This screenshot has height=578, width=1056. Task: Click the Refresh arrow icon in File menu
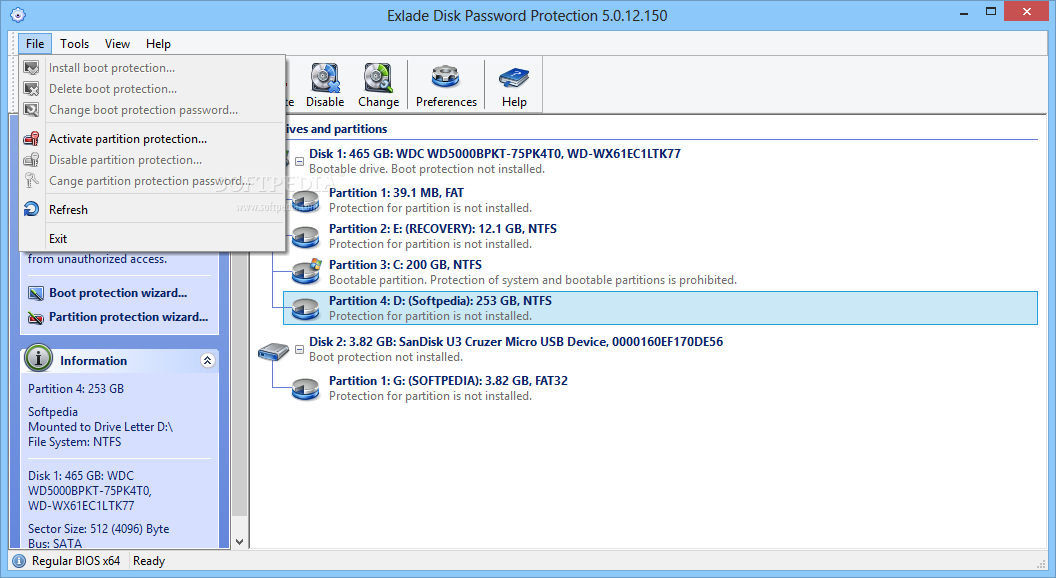[31, 210]
